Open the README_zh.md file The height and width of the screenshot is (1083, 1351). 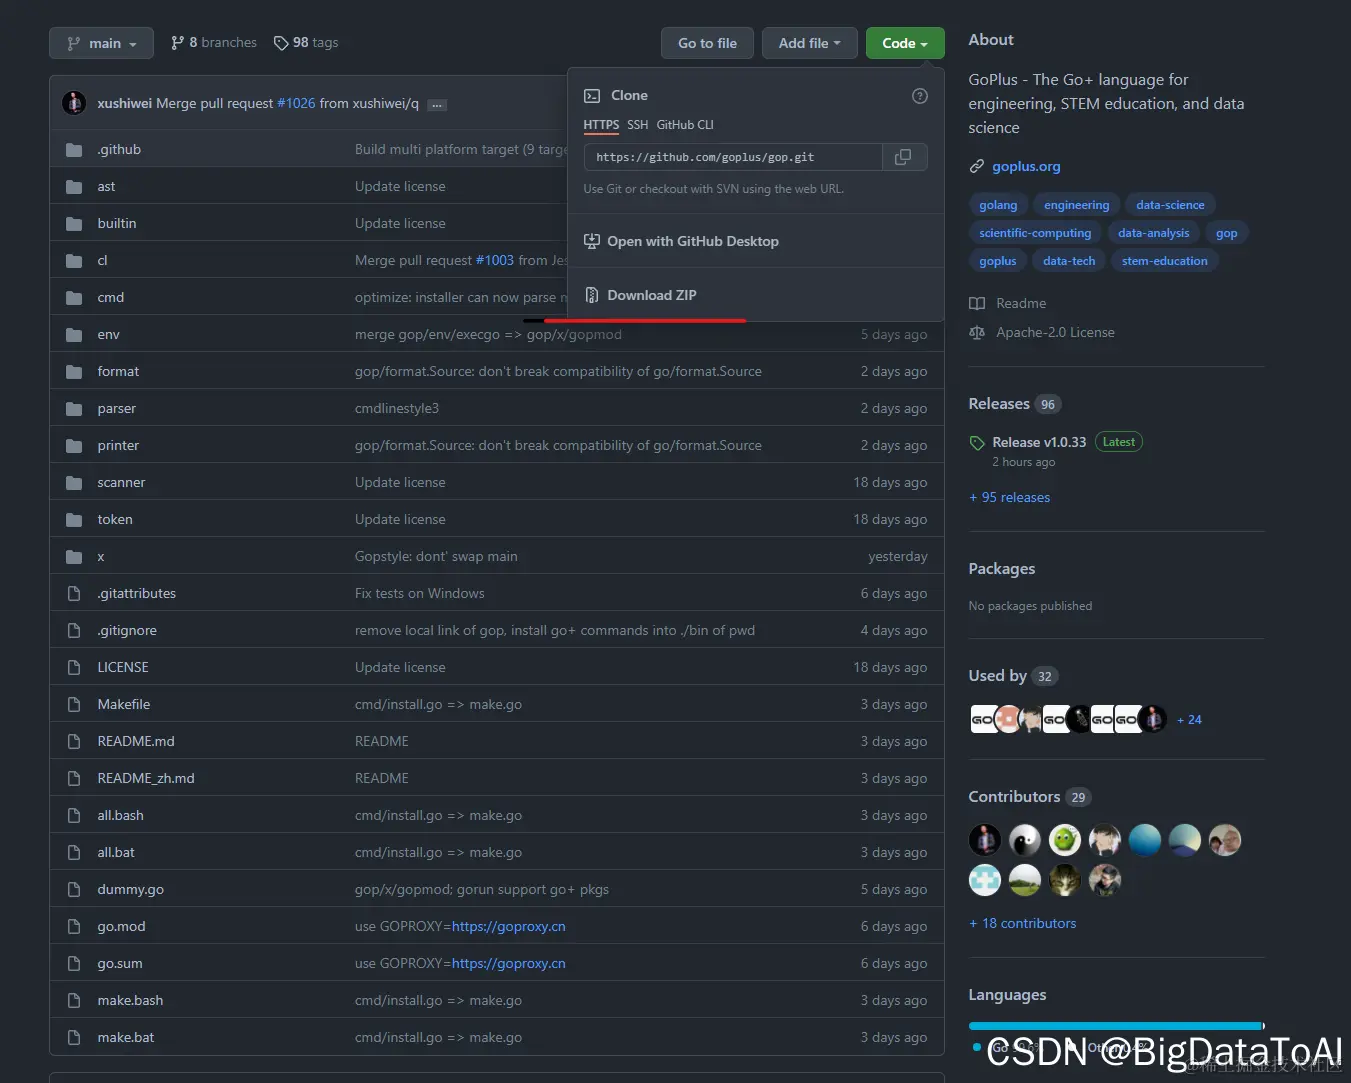click(x=146, y=778)
